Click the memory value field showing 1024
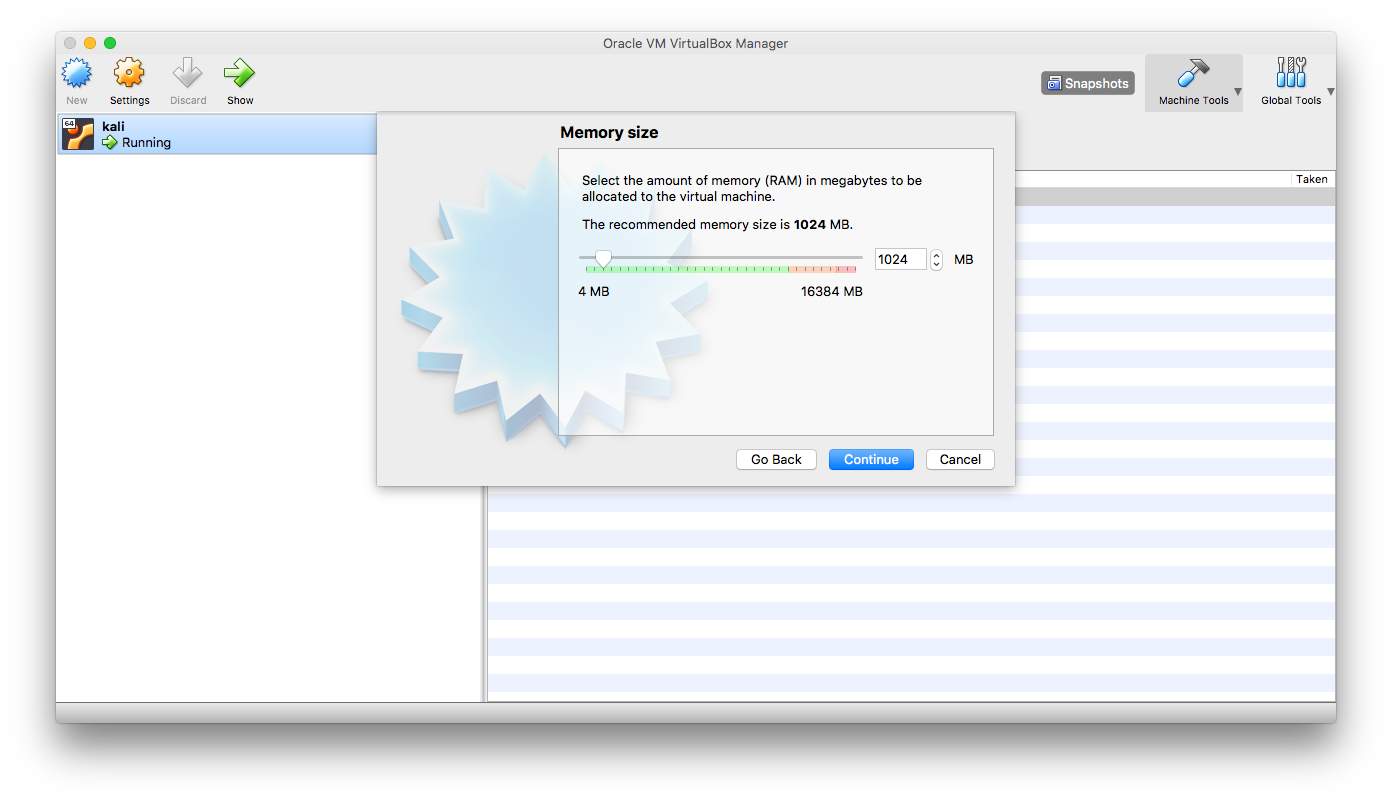The image size is (1392, 803). [x=899, y=260]
